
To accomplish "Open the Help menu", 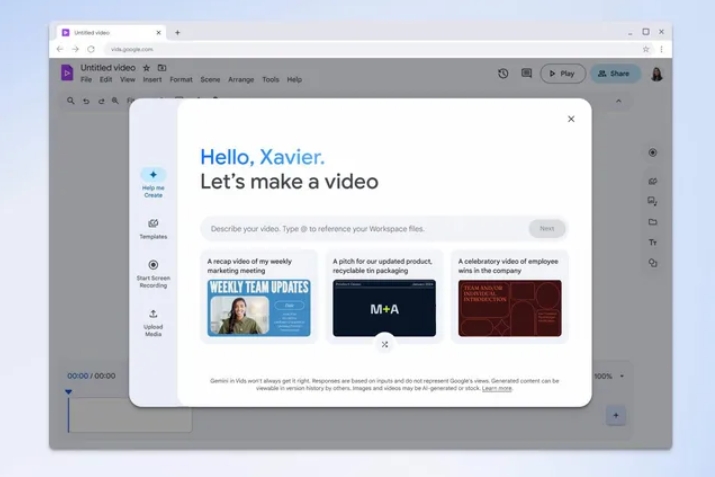I will tap(295, 79).
